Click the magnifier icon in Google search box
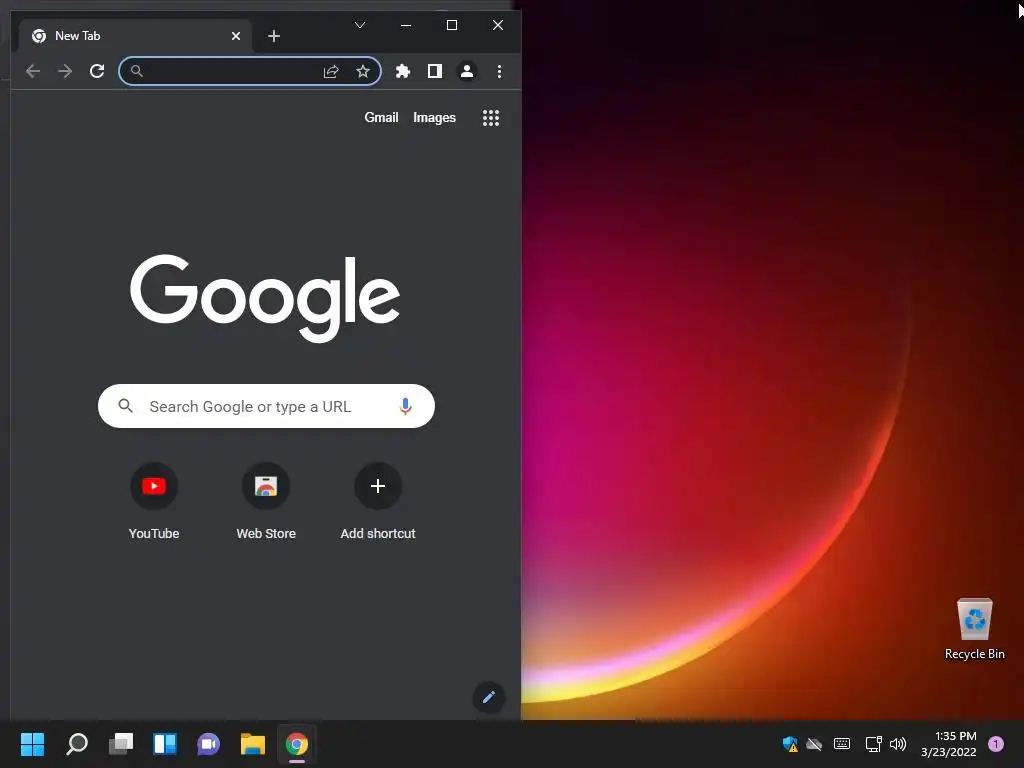This screenshot has width=1024, height=768. [125, 406]
